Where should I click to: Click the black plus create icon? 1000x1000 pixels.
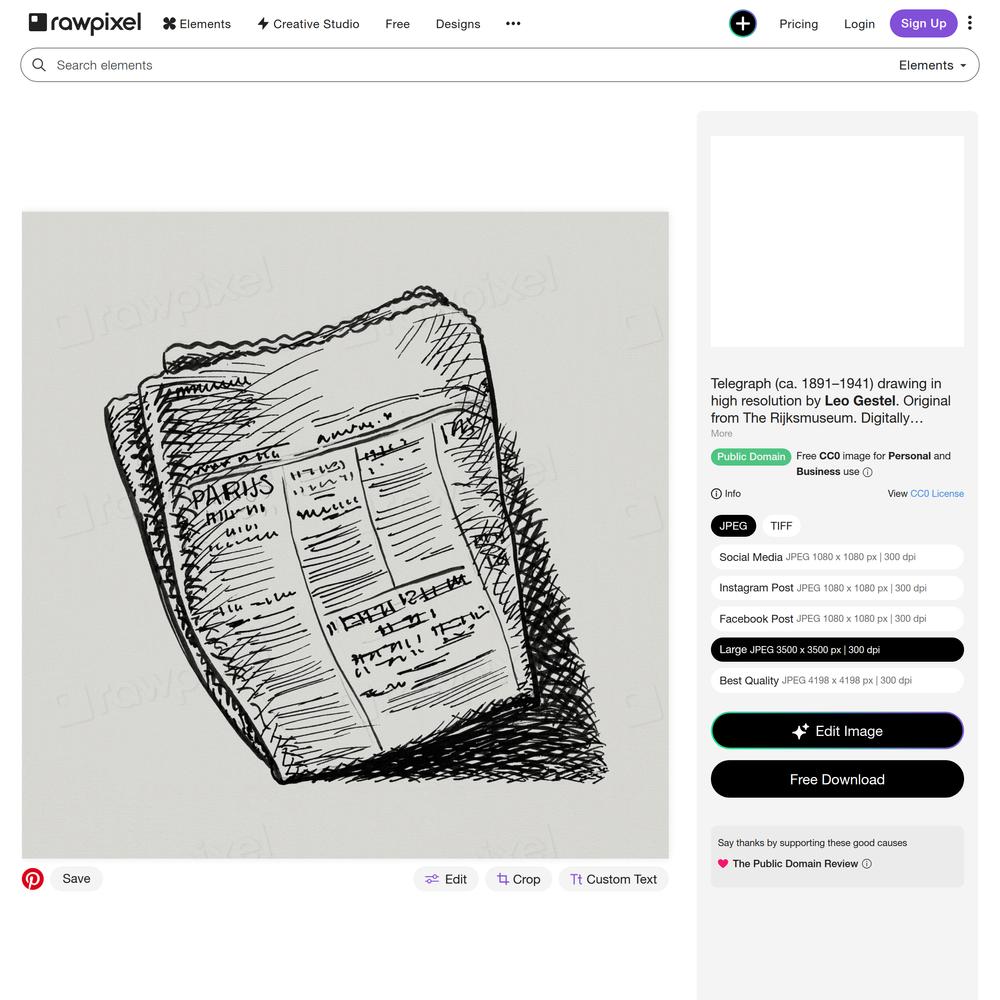point(742,24)
